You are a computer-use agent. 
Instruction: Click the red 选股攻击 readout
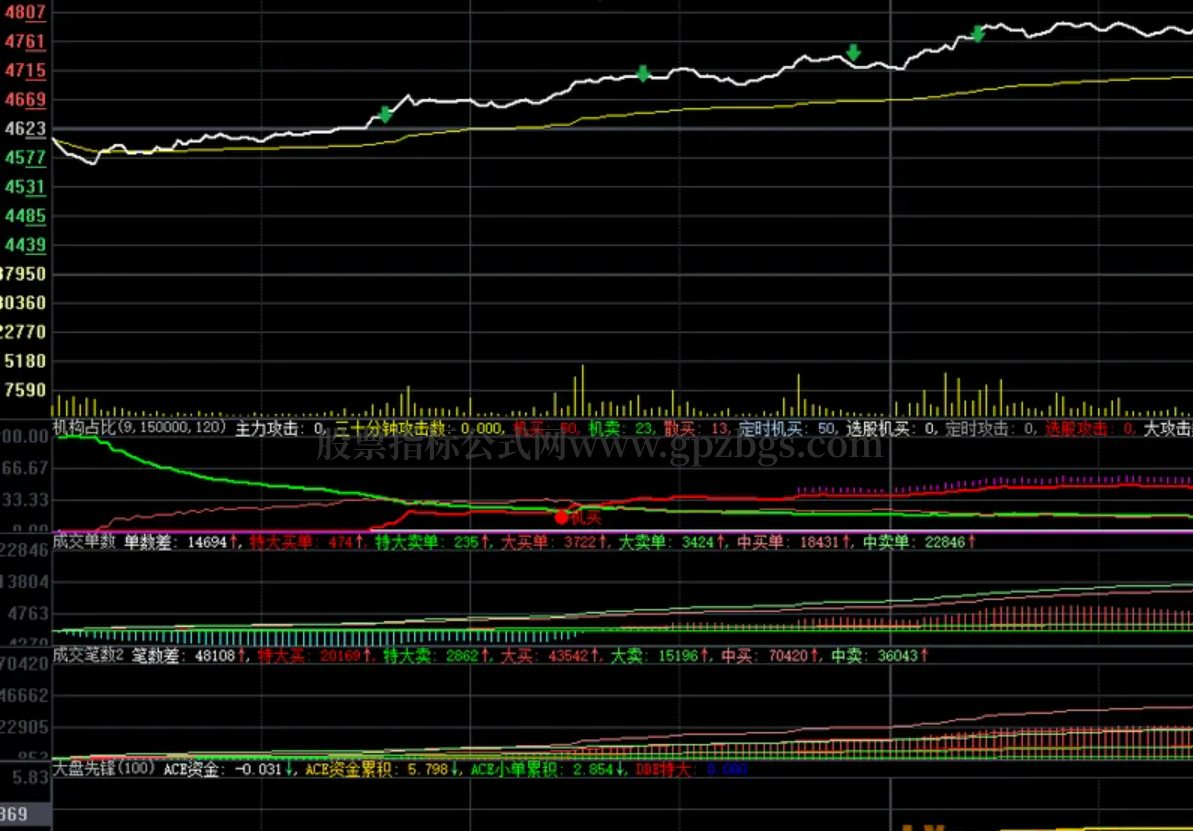click(1090, 428)
